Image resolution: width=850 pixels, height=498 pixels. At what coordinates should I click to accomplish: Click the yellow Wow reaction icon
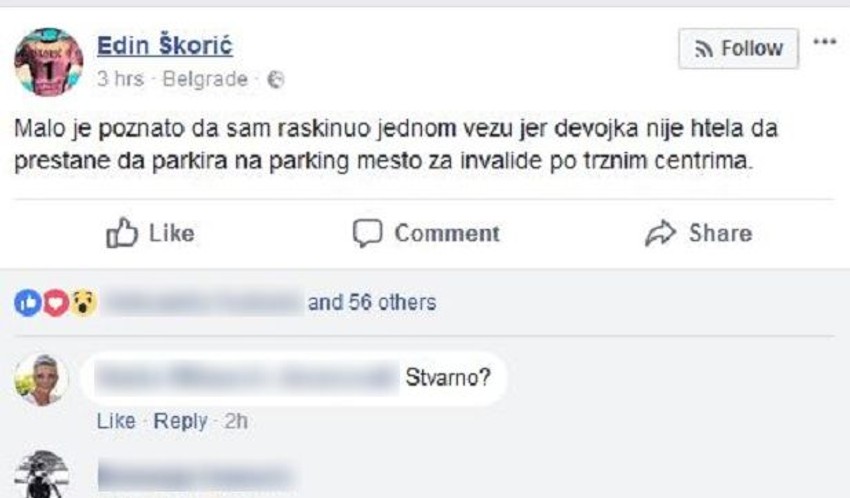[82, 302]
